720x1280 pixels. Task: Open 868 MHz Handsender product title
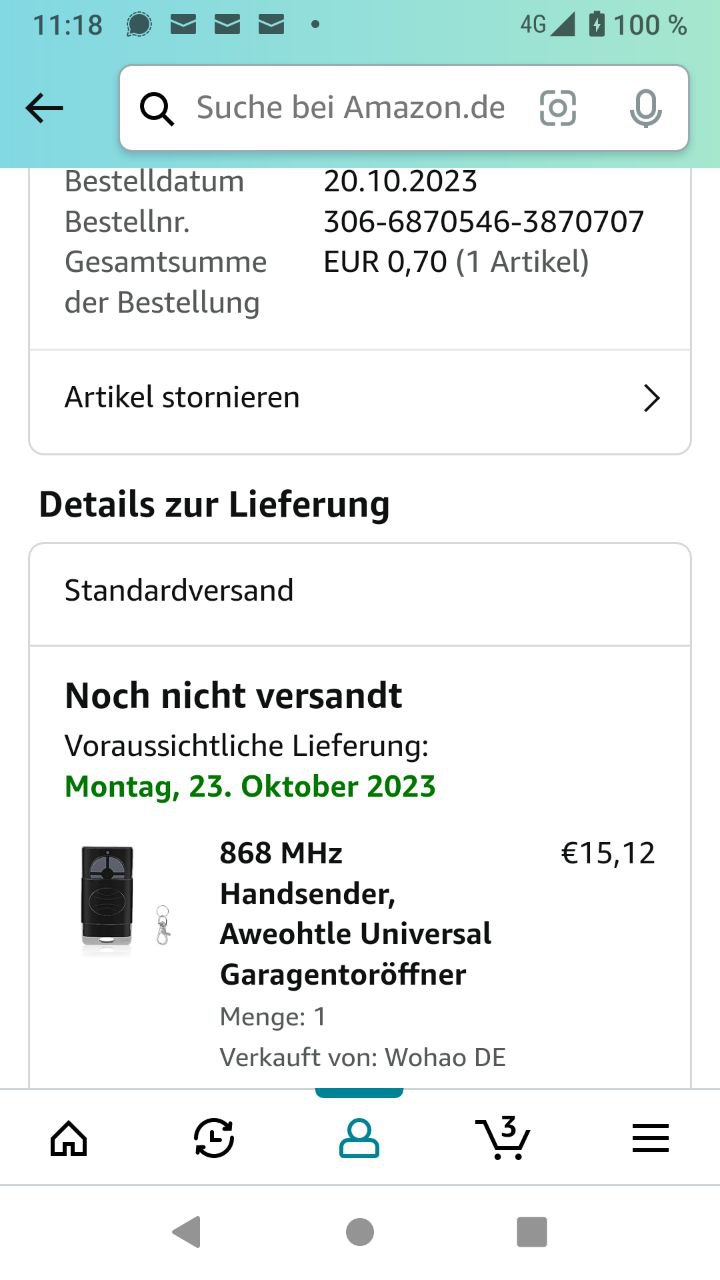click(x=356, y=914)
